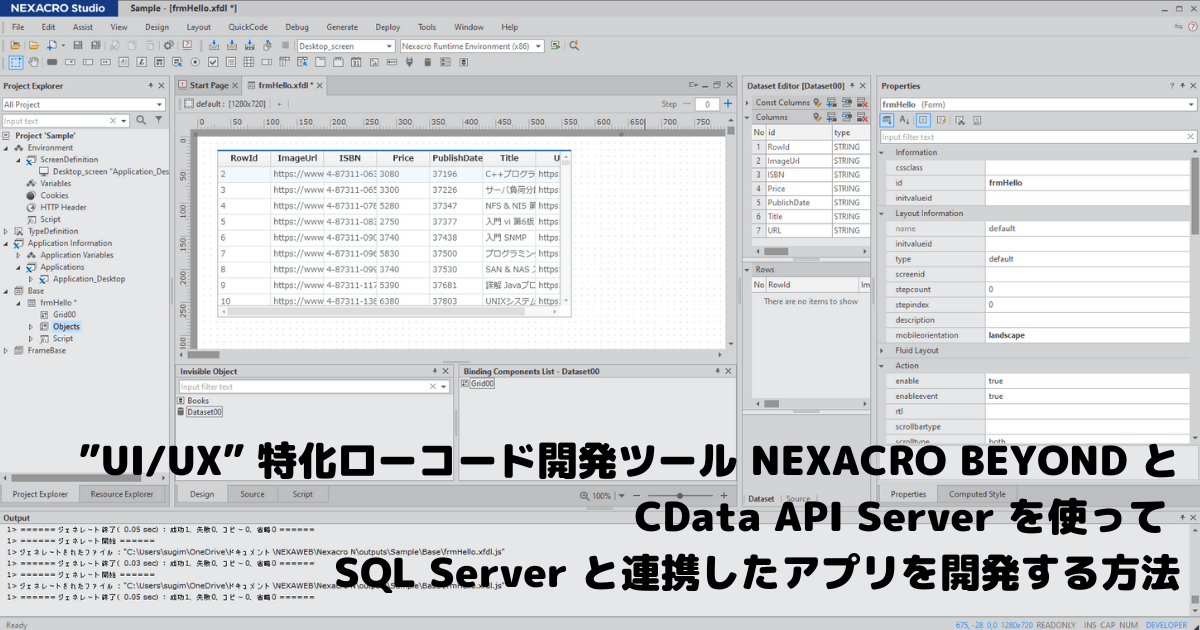Viewport: 1200px width, 630px height.
Task: Toggle pin on Invisible Object panel
Action: [x=433, y=371]
